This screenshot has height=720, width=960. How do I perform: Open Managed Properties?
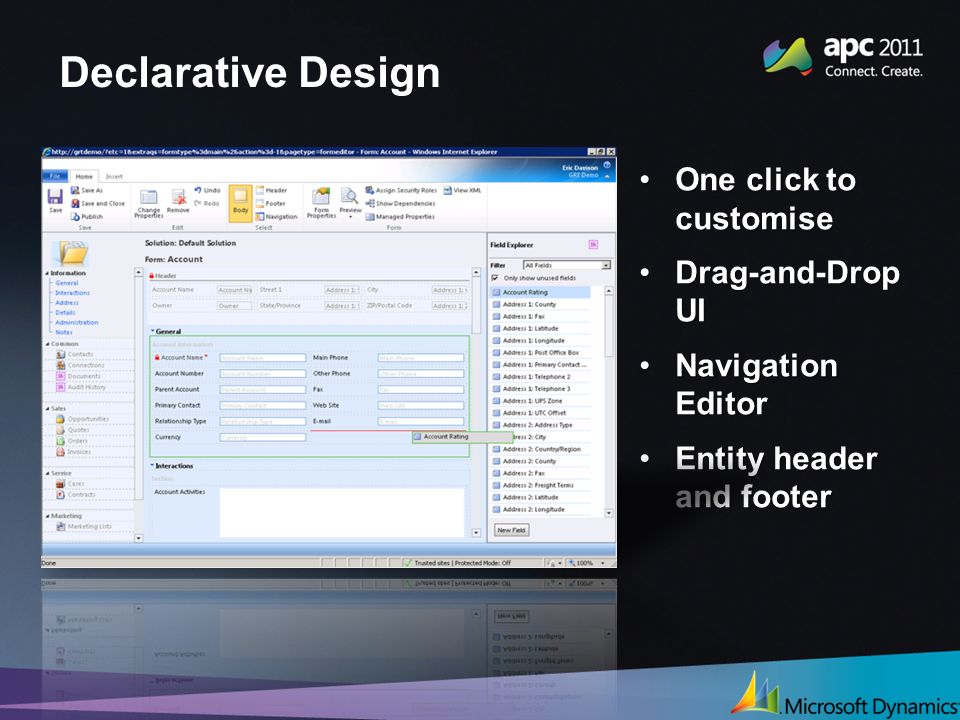[x=400, y=217]
